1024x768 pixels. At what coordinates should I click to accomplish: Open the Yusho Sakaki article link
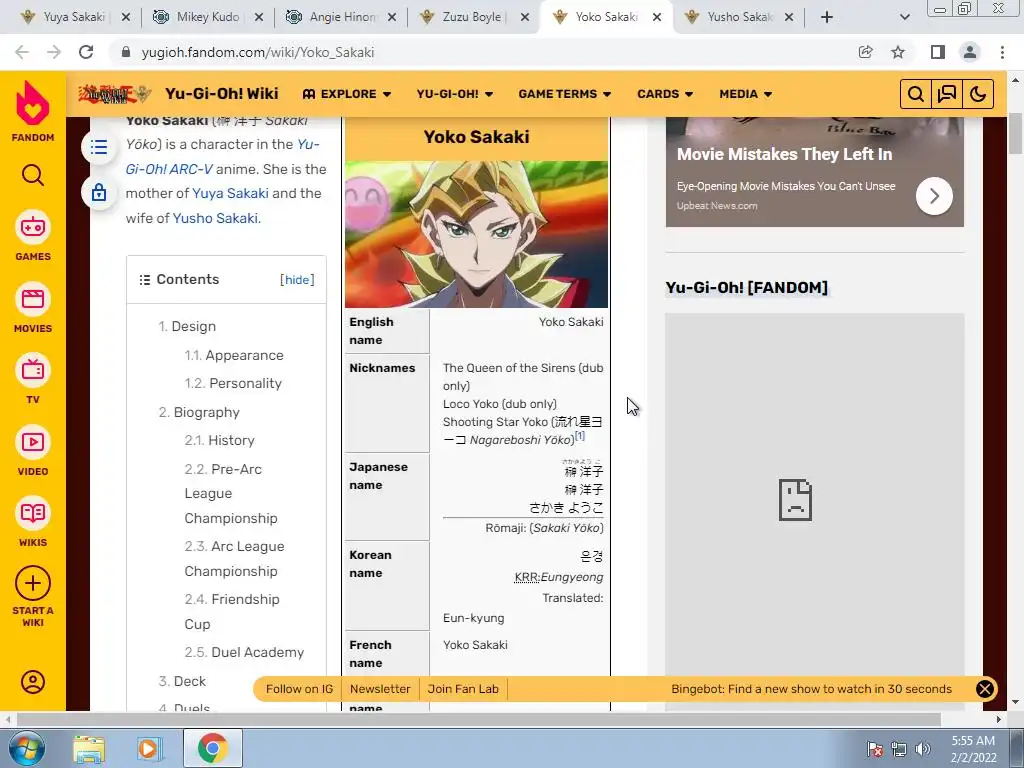pyautogui.click(x=215, y=218)
